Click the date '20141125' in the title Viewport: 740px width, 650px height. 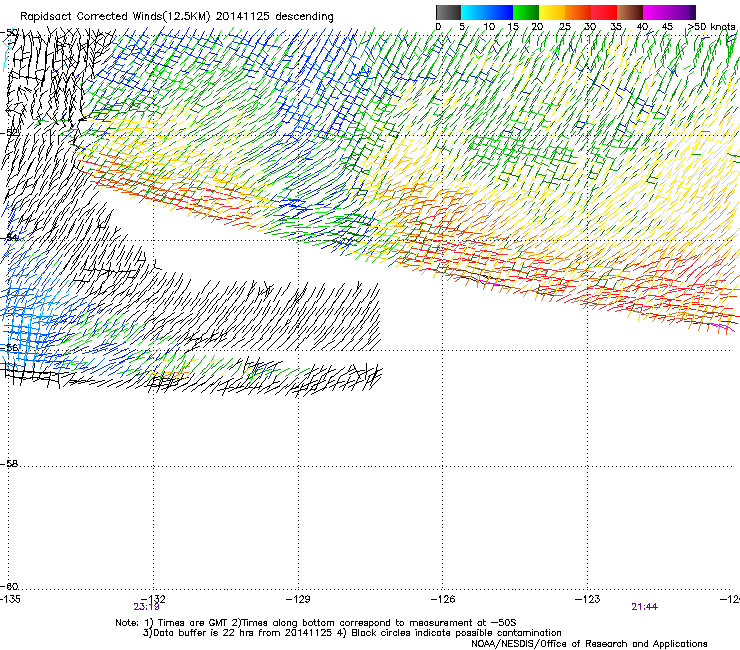243,17
